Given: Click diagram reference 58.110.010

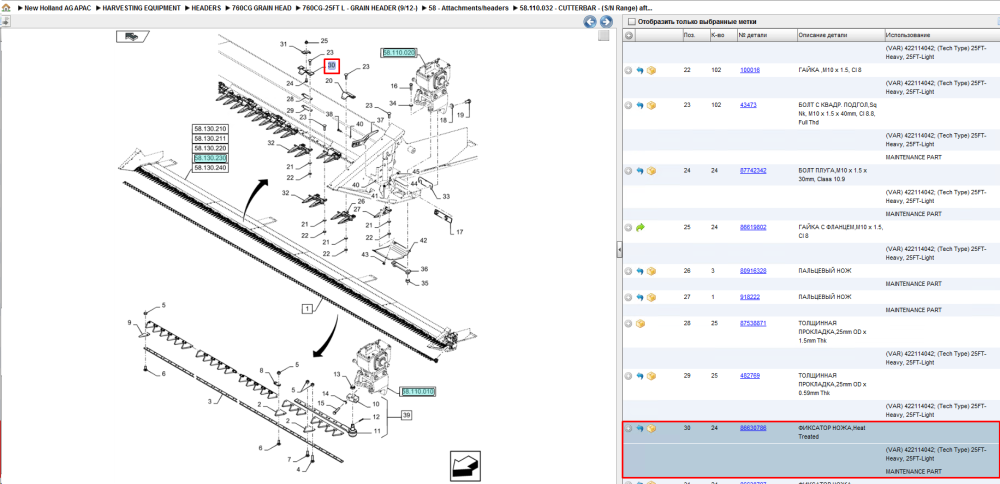Looking at the screenshot, I should (418, 391).
